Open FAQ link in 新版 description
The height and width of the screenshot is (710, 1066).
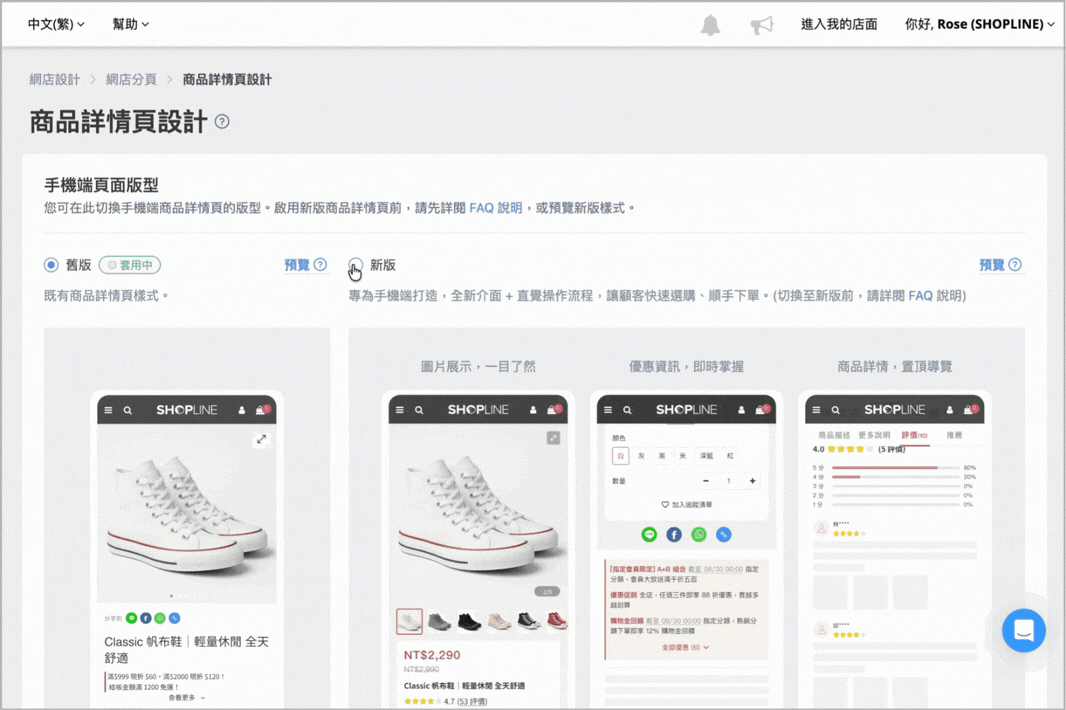(x=921, y=296)
